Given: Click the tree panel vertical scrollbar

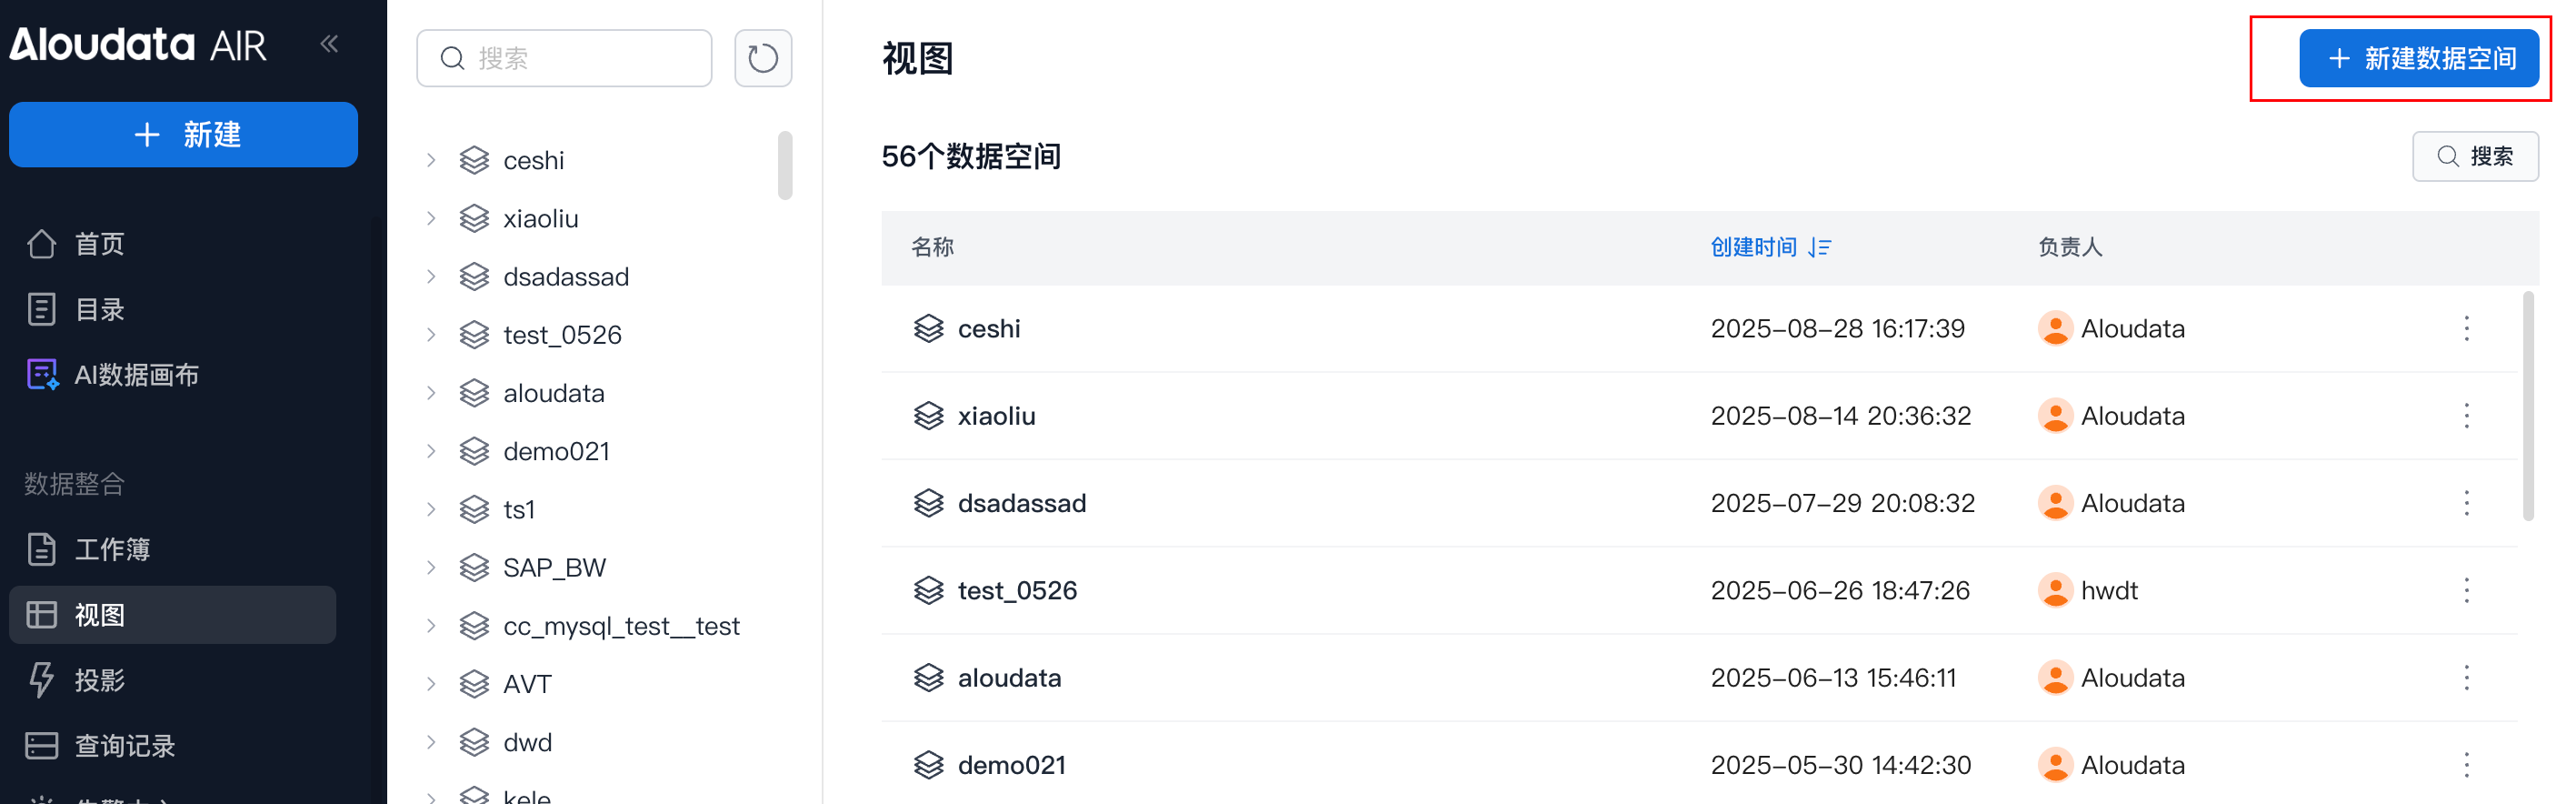Looking at the screenshot, I should [785, 166].
